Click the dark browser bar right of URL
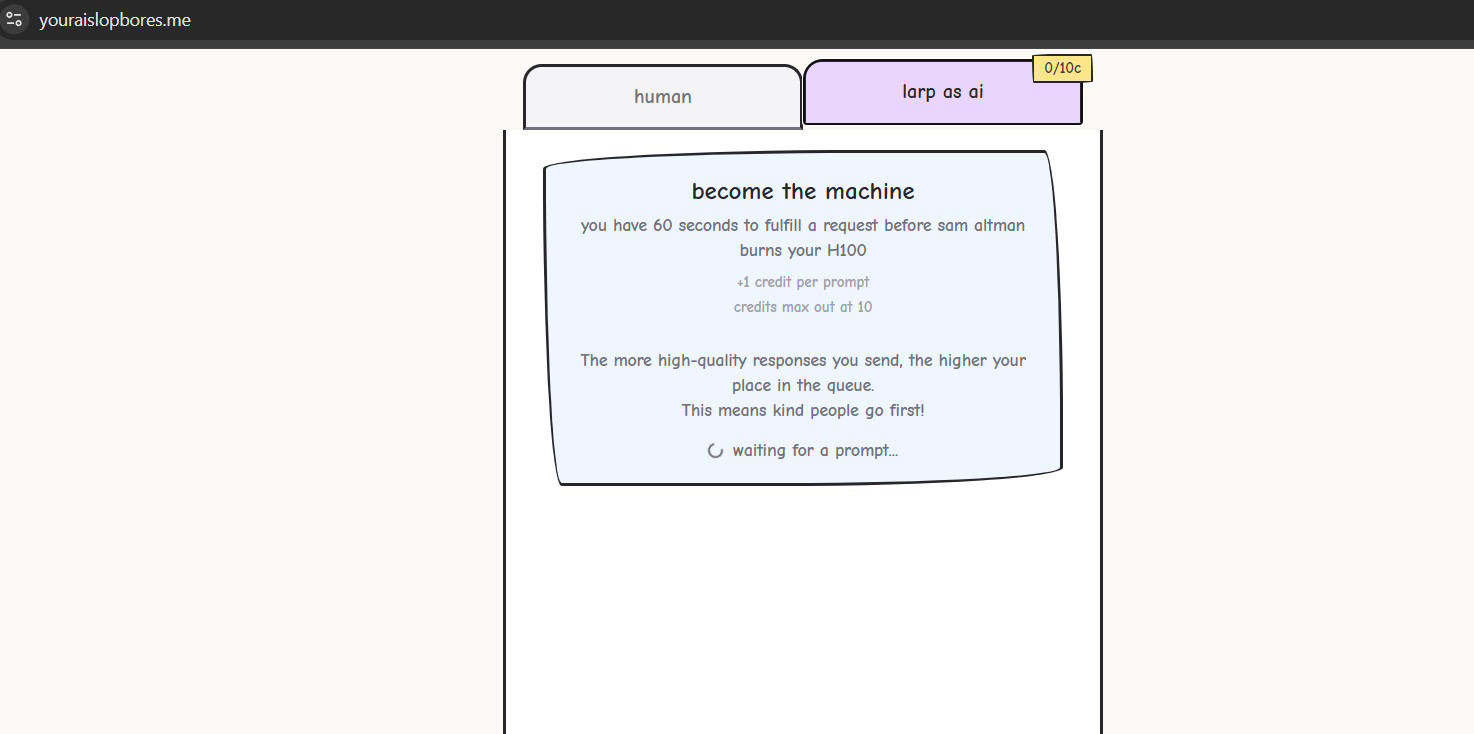 coord(800,20)
